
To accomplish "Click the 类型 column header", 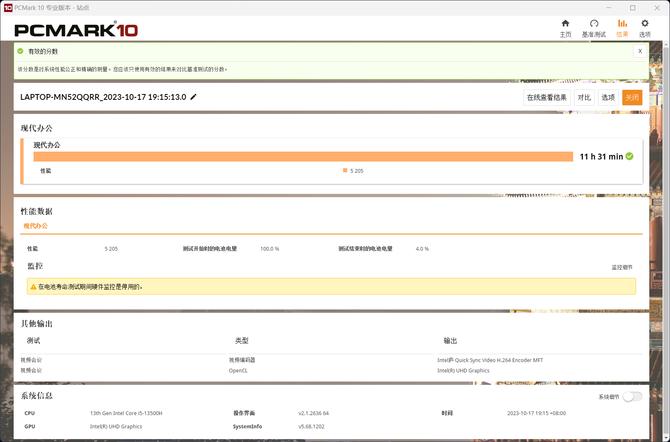I will click(x=242, y=341).
